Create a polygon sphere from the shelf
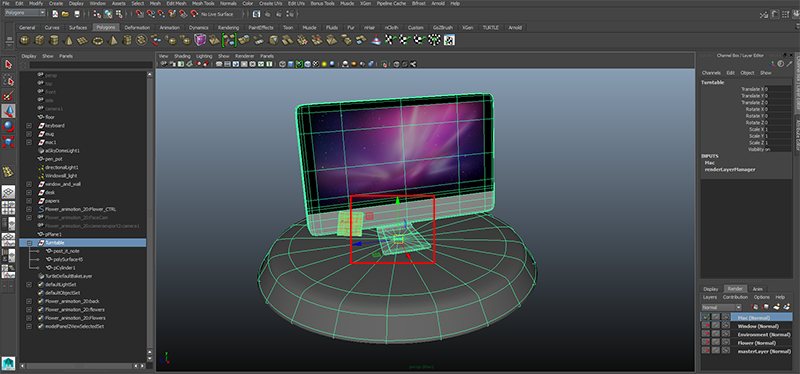The height and width of the screenshot is (374, 800). pyautogui.click(x=24, y=40)
